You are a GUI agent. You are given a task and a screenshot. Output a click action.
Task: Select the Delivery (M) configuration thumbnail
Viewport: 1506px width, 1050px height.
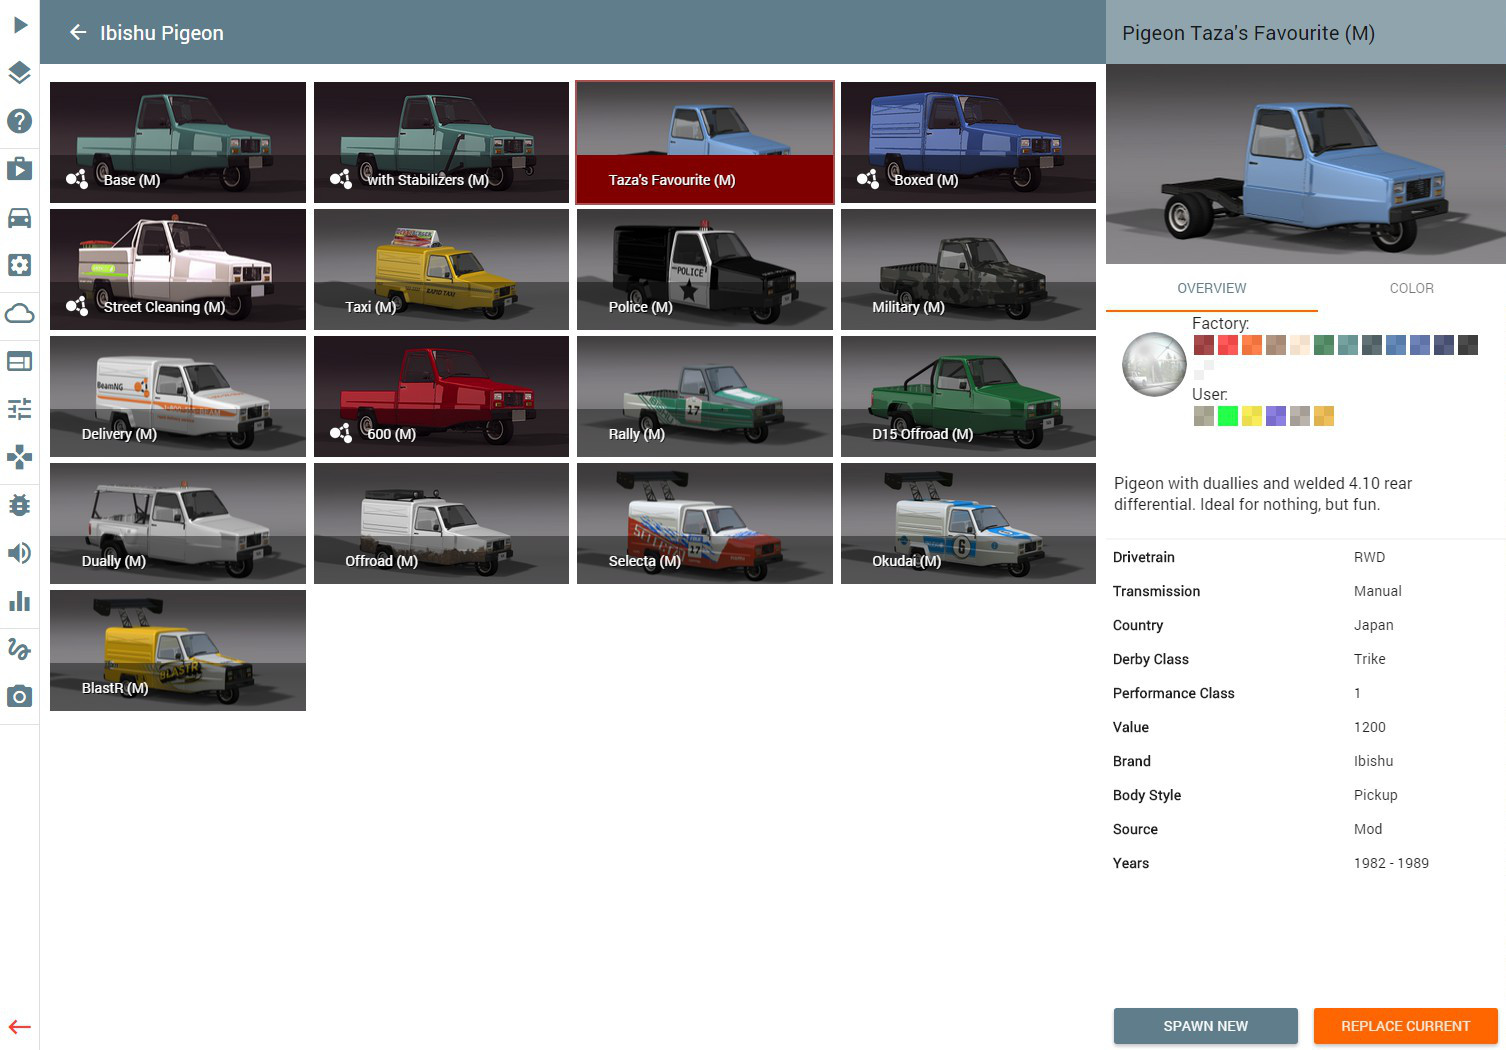tap(178, 396)
